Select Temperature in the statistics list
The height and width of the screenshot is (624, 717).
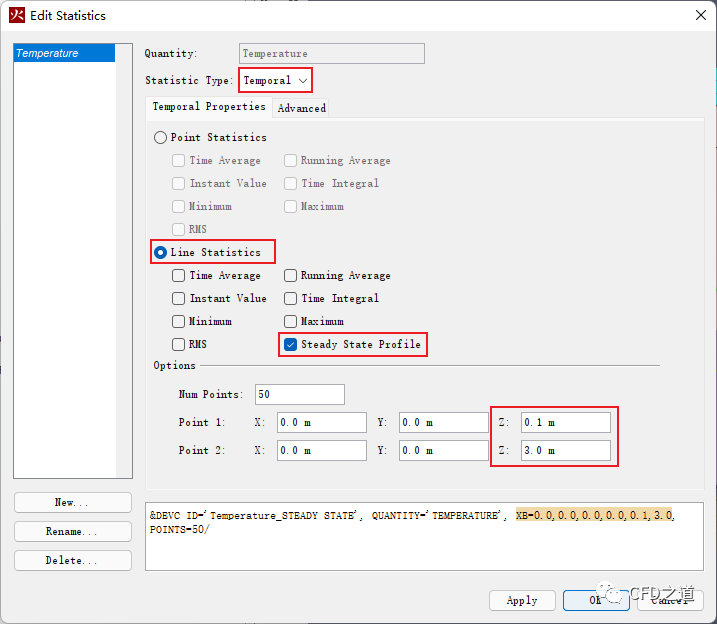(64, 53)
